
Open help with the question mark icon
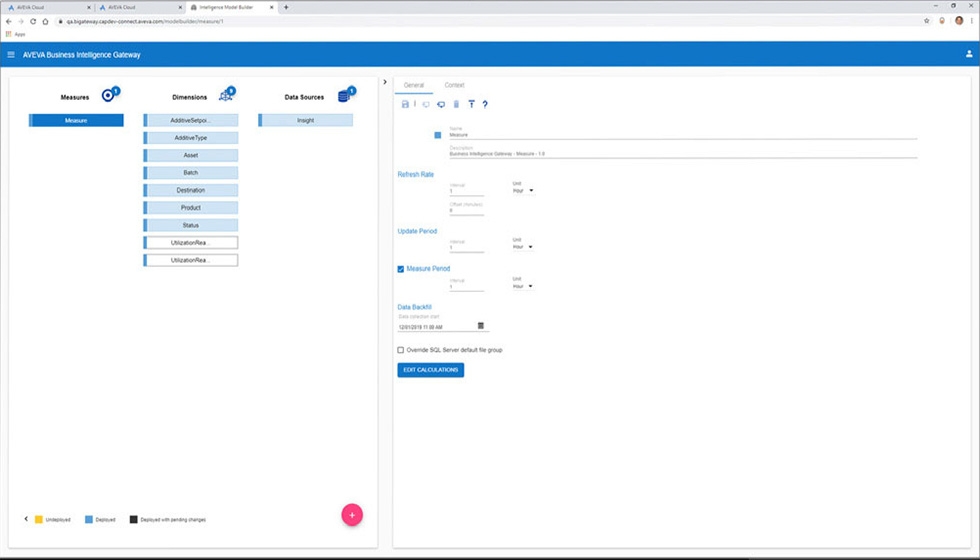[x=485, y=104]
